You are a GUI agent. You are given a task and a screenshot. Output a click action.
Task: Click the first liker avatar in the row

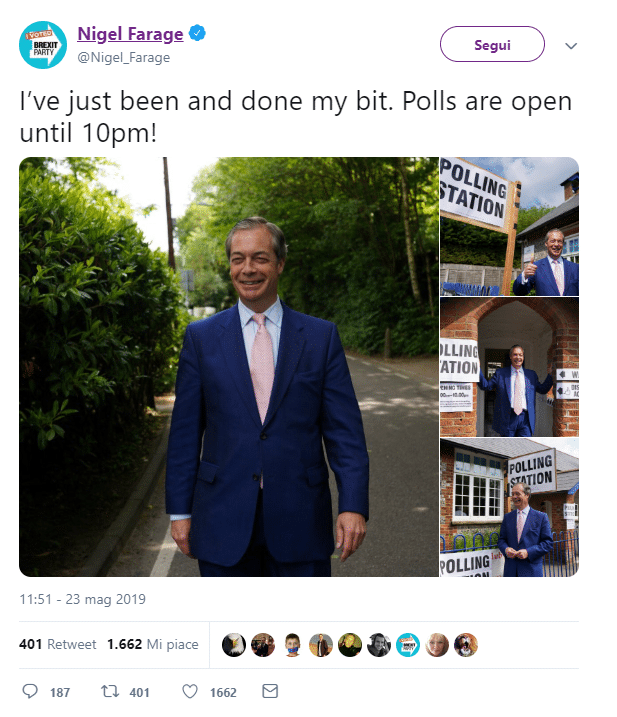(x=233, y=644)
